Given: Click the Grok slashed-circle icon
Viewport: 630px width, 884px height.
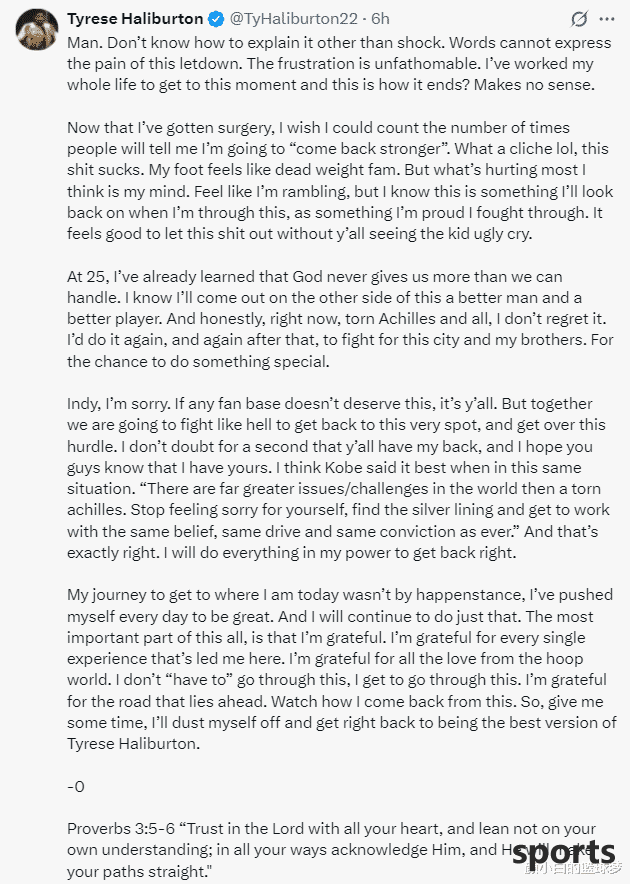Looking at the screenshot, I should click(x=579, y=19).
